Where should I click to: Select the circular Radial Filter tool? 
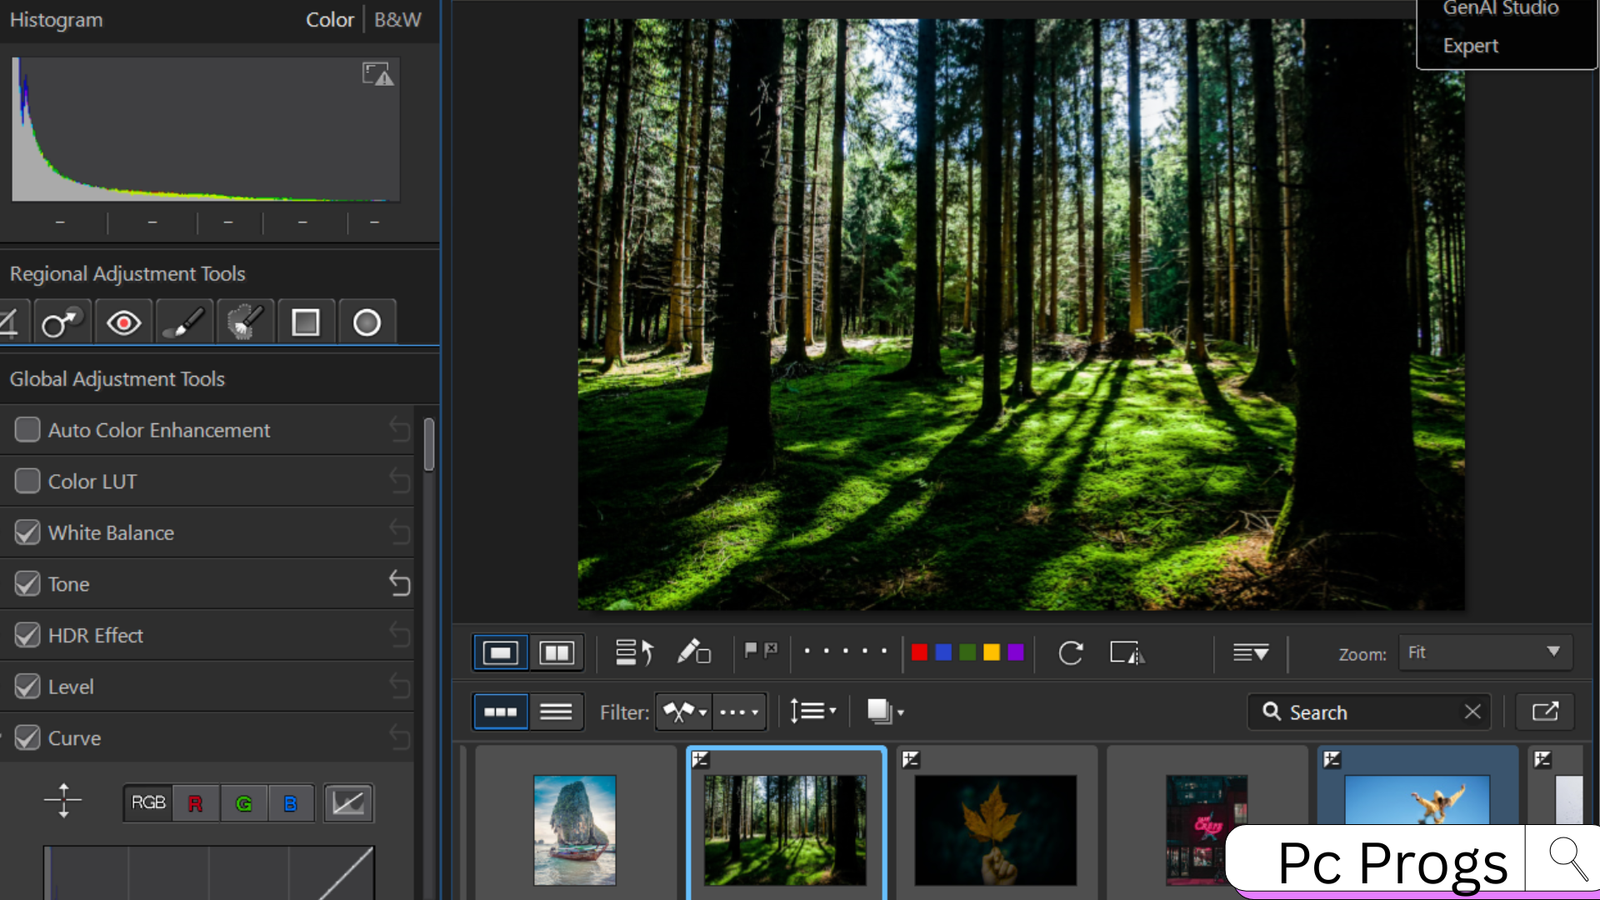coord(367,322)
